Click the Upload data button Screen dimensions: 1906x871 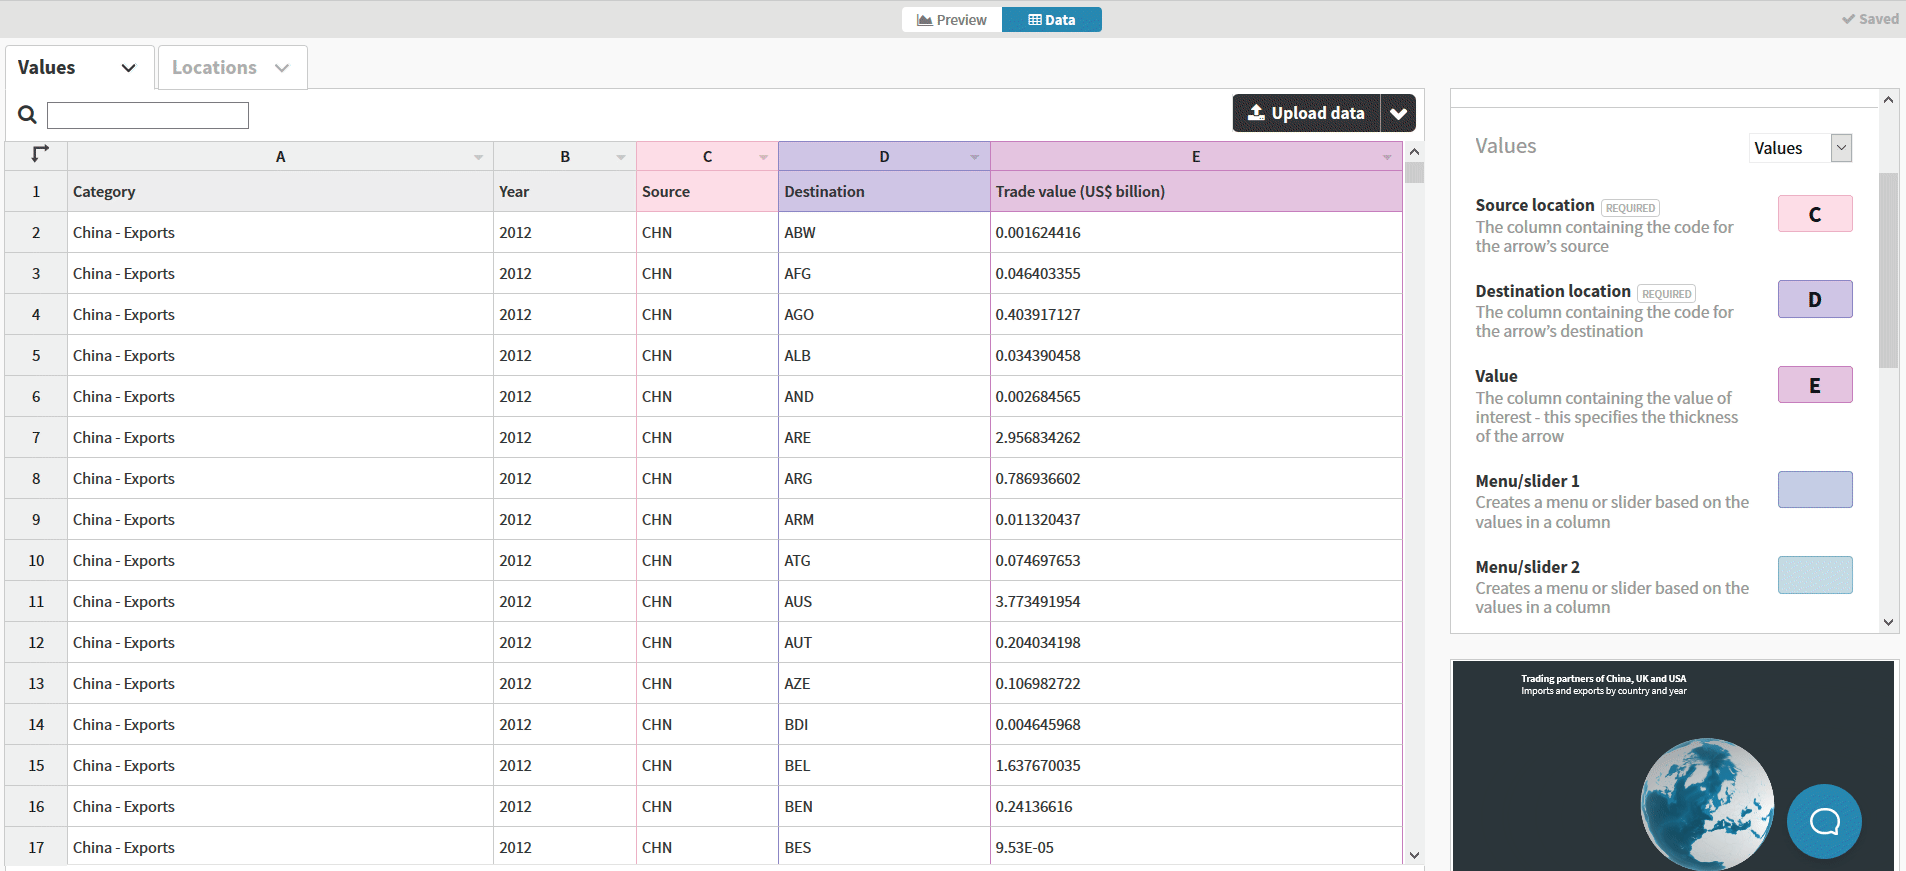(1306, 113)
